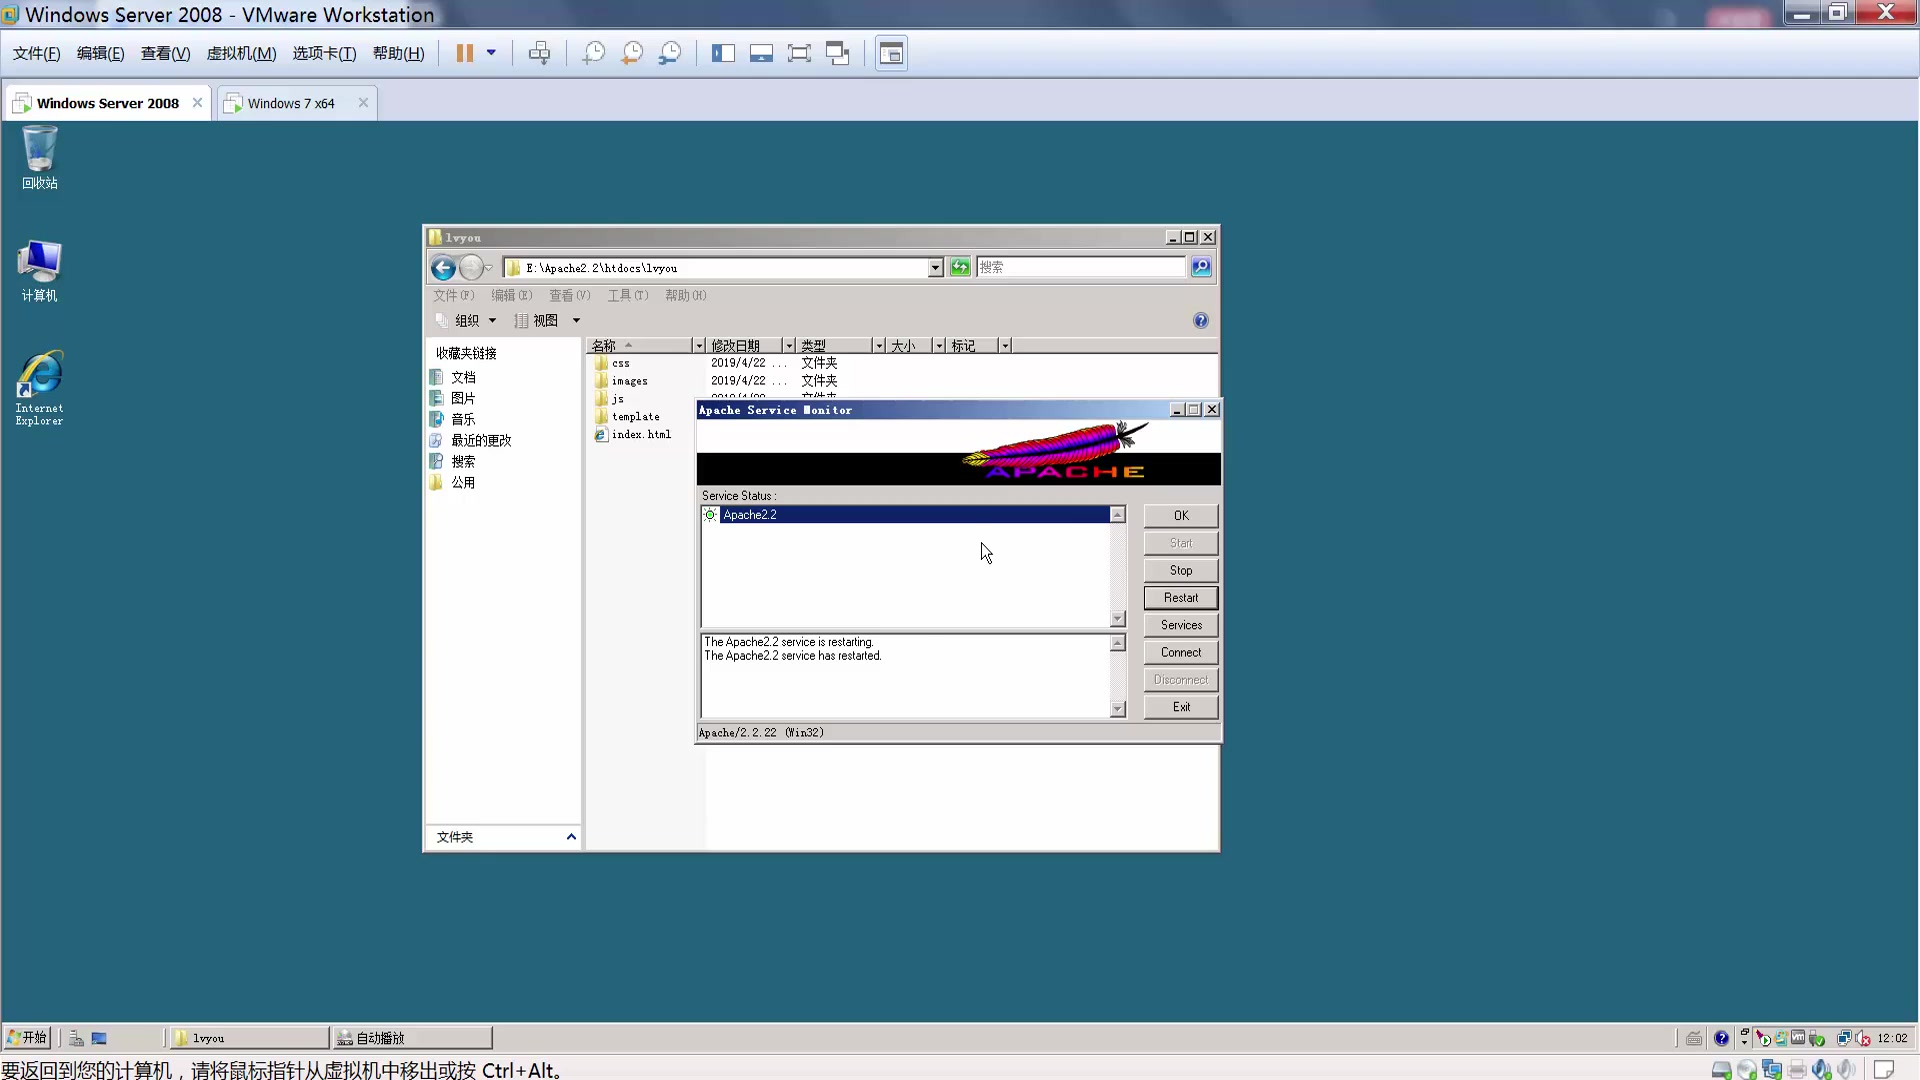Select the index.html file
Image resolution: width=1920 pixels, height=1080 pixels.
[641, 436]
